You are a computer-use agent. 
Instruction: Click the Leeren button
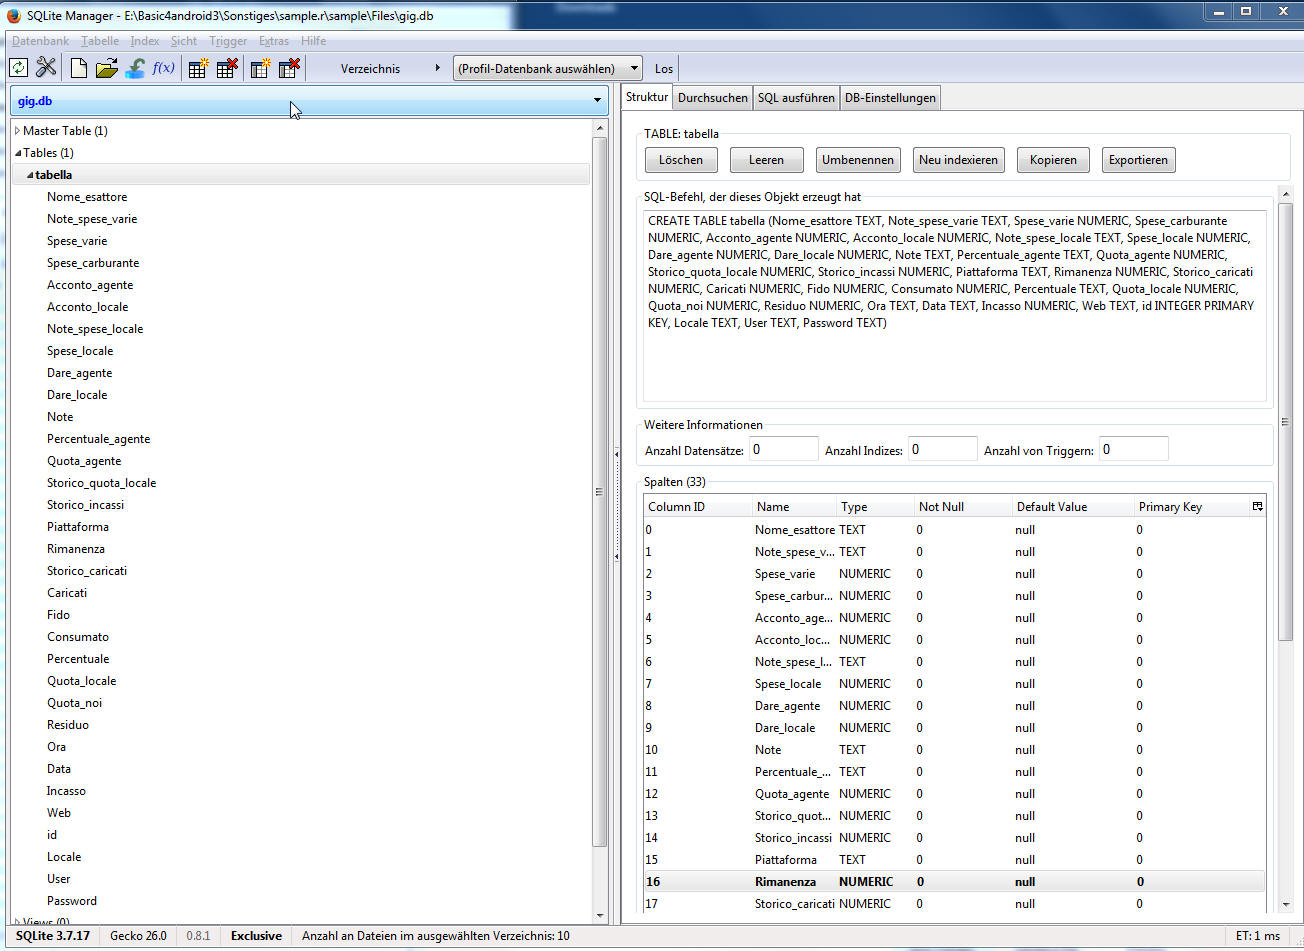click(767, 160)
